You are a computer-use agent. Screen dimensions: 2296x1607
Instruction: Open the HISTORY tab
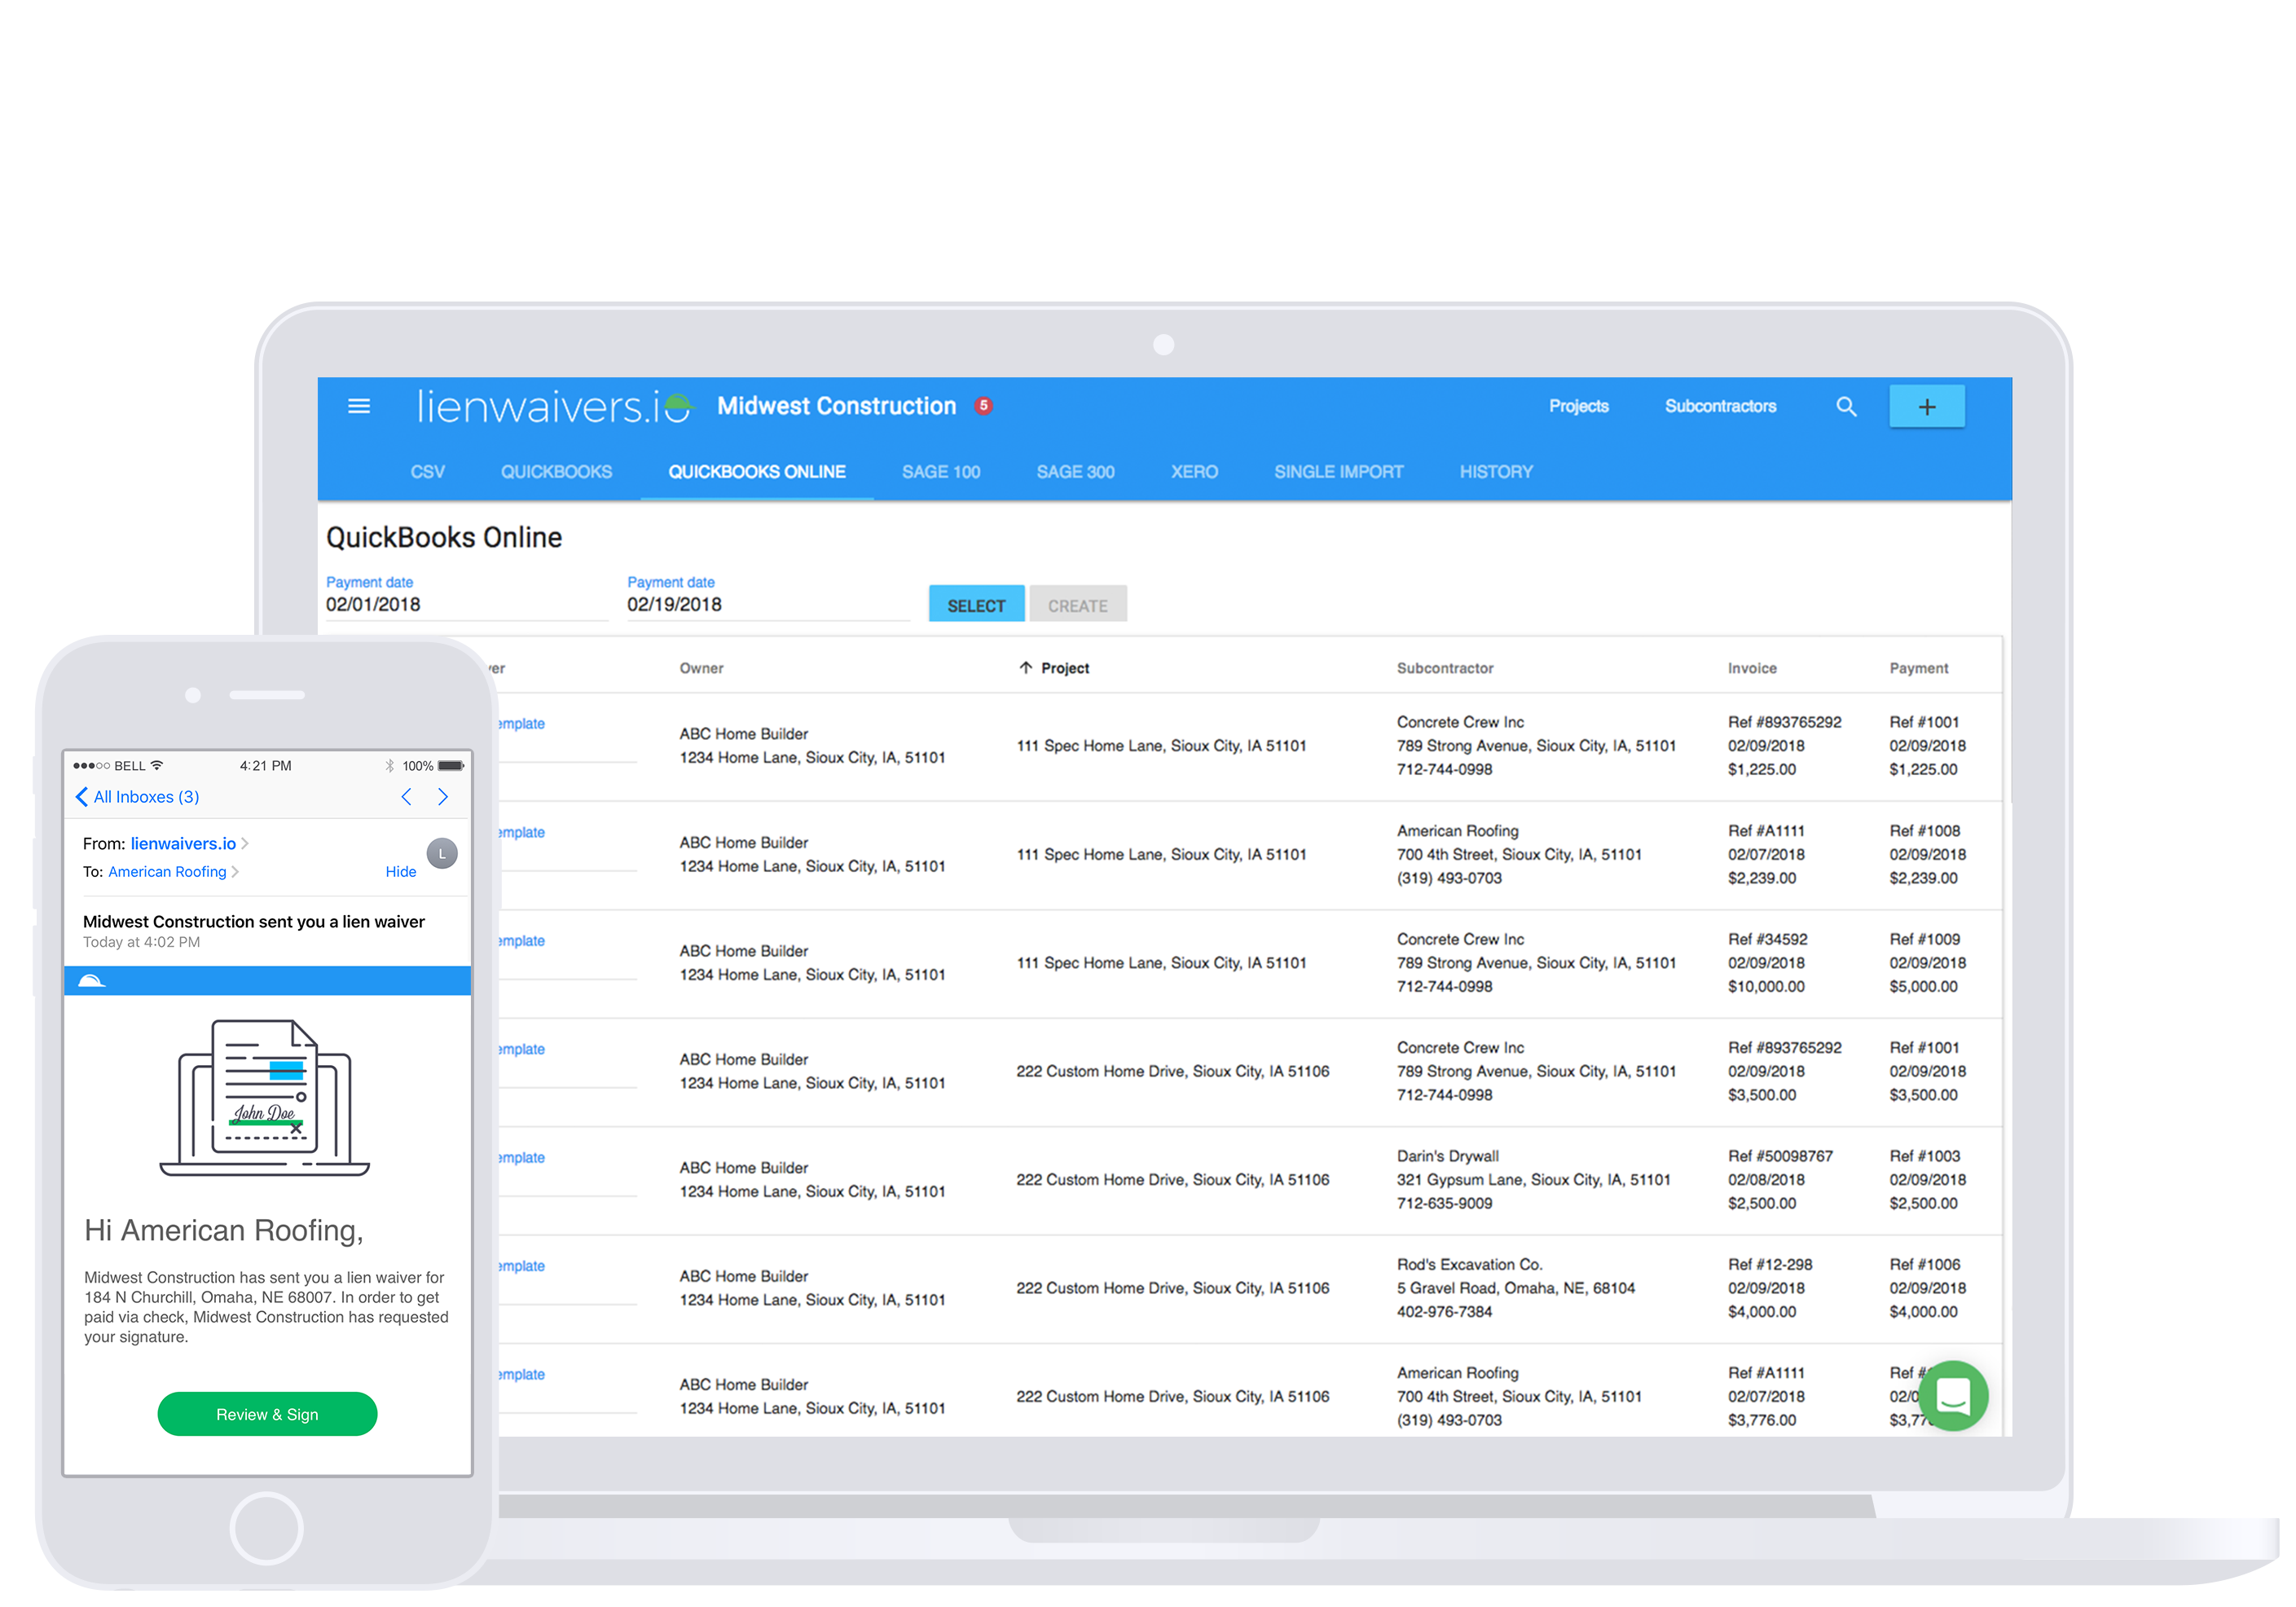[x=1495, y=472]
